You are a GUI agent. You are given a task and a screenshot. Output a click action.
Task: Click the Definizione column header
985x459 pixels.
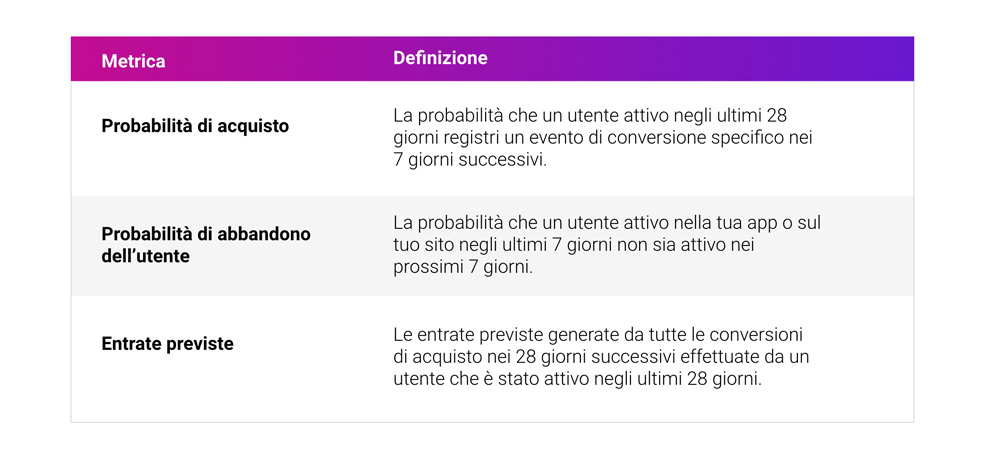pyautogui.click(x=440, y=58)
